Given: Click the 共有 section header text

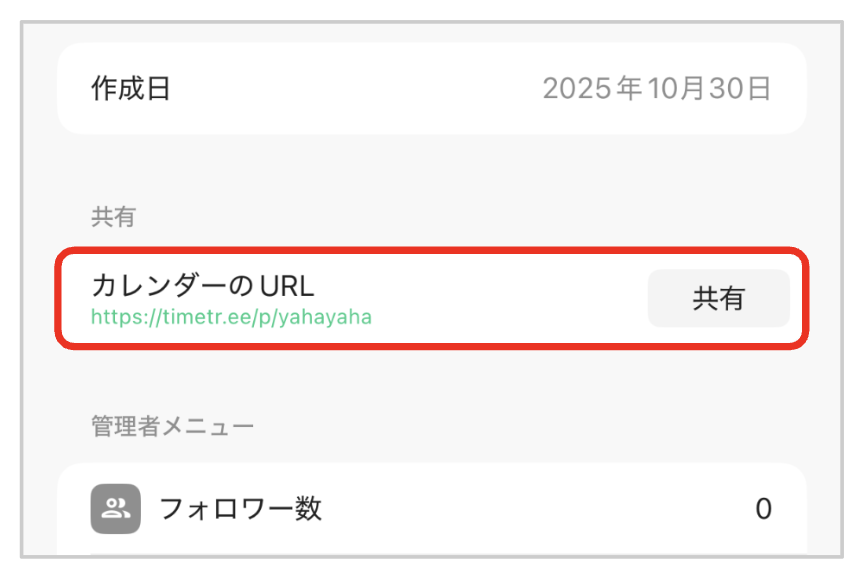Looking at the screenshot, I should (x=112, y=217).
